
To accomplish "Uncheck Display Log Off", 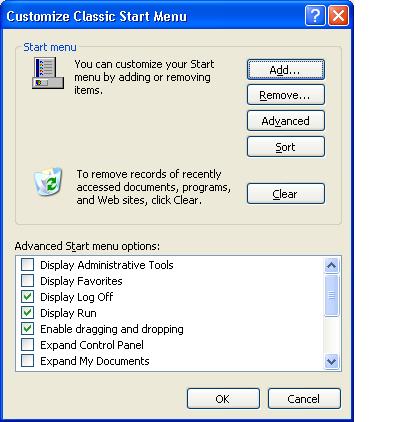I will (27, 297).
